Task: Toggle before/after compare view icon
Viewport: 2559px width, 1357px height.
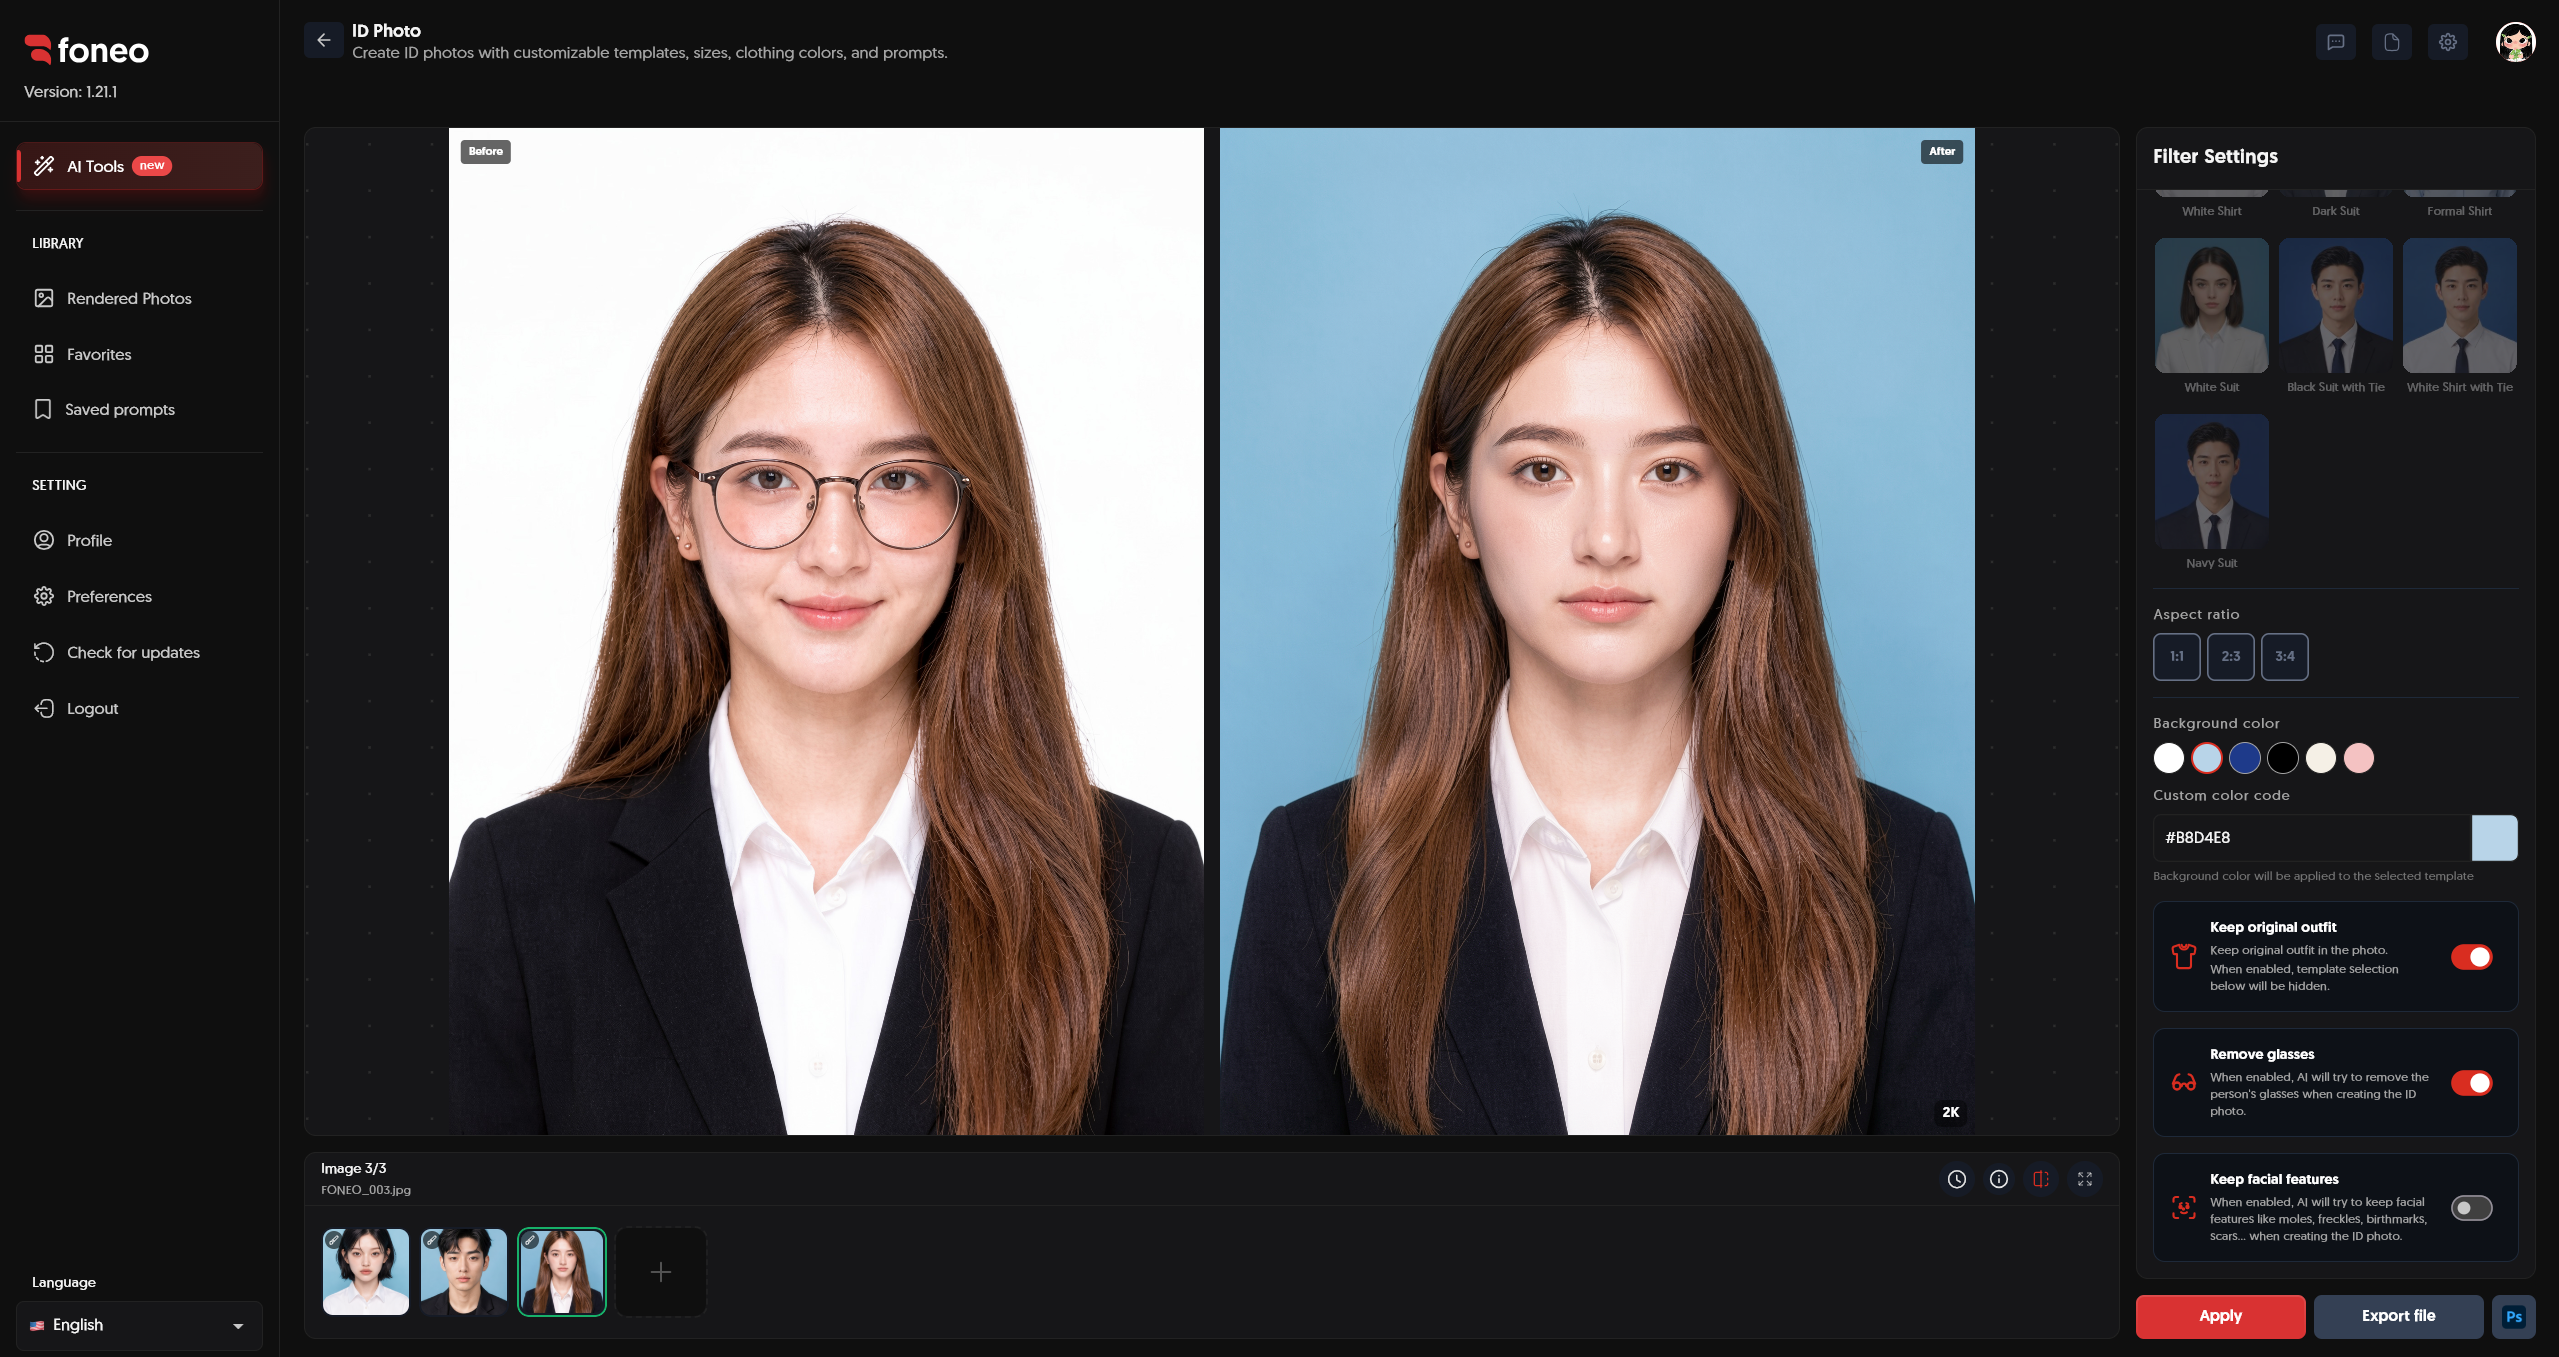Action: pyautogui.click(x=2041, y=1180)
